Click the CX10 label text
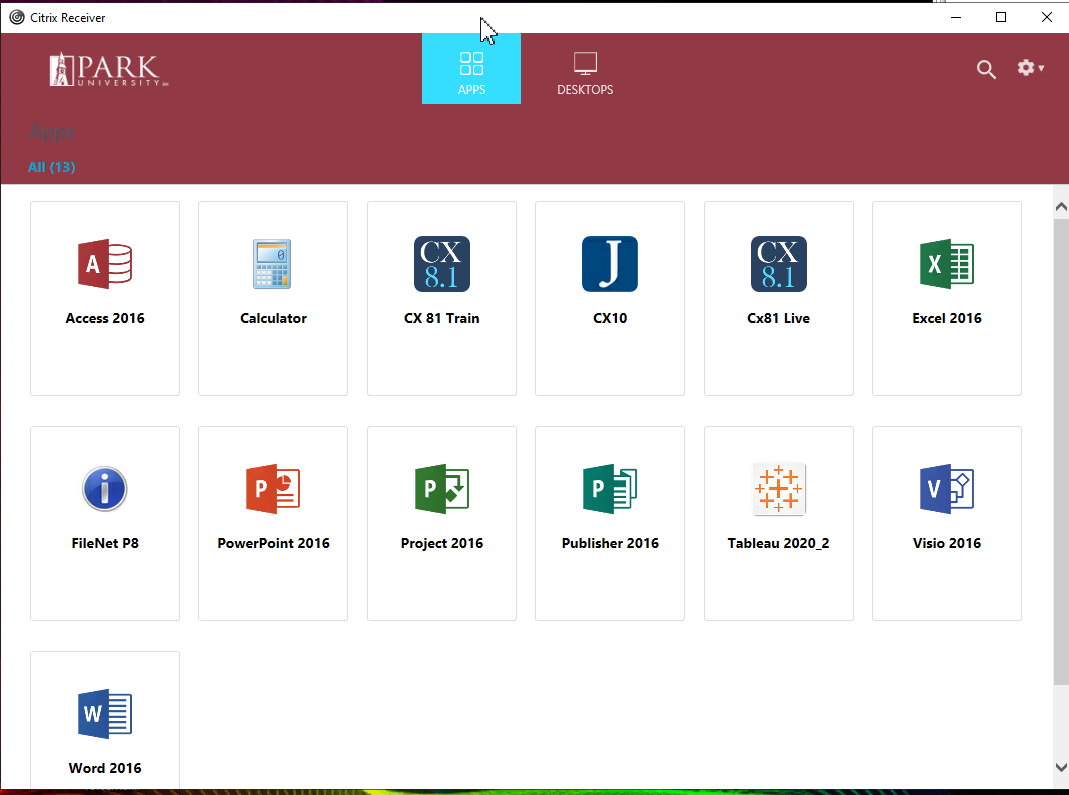The width and height of the screenshot is (1069, 795). click(x=610, y=318)
